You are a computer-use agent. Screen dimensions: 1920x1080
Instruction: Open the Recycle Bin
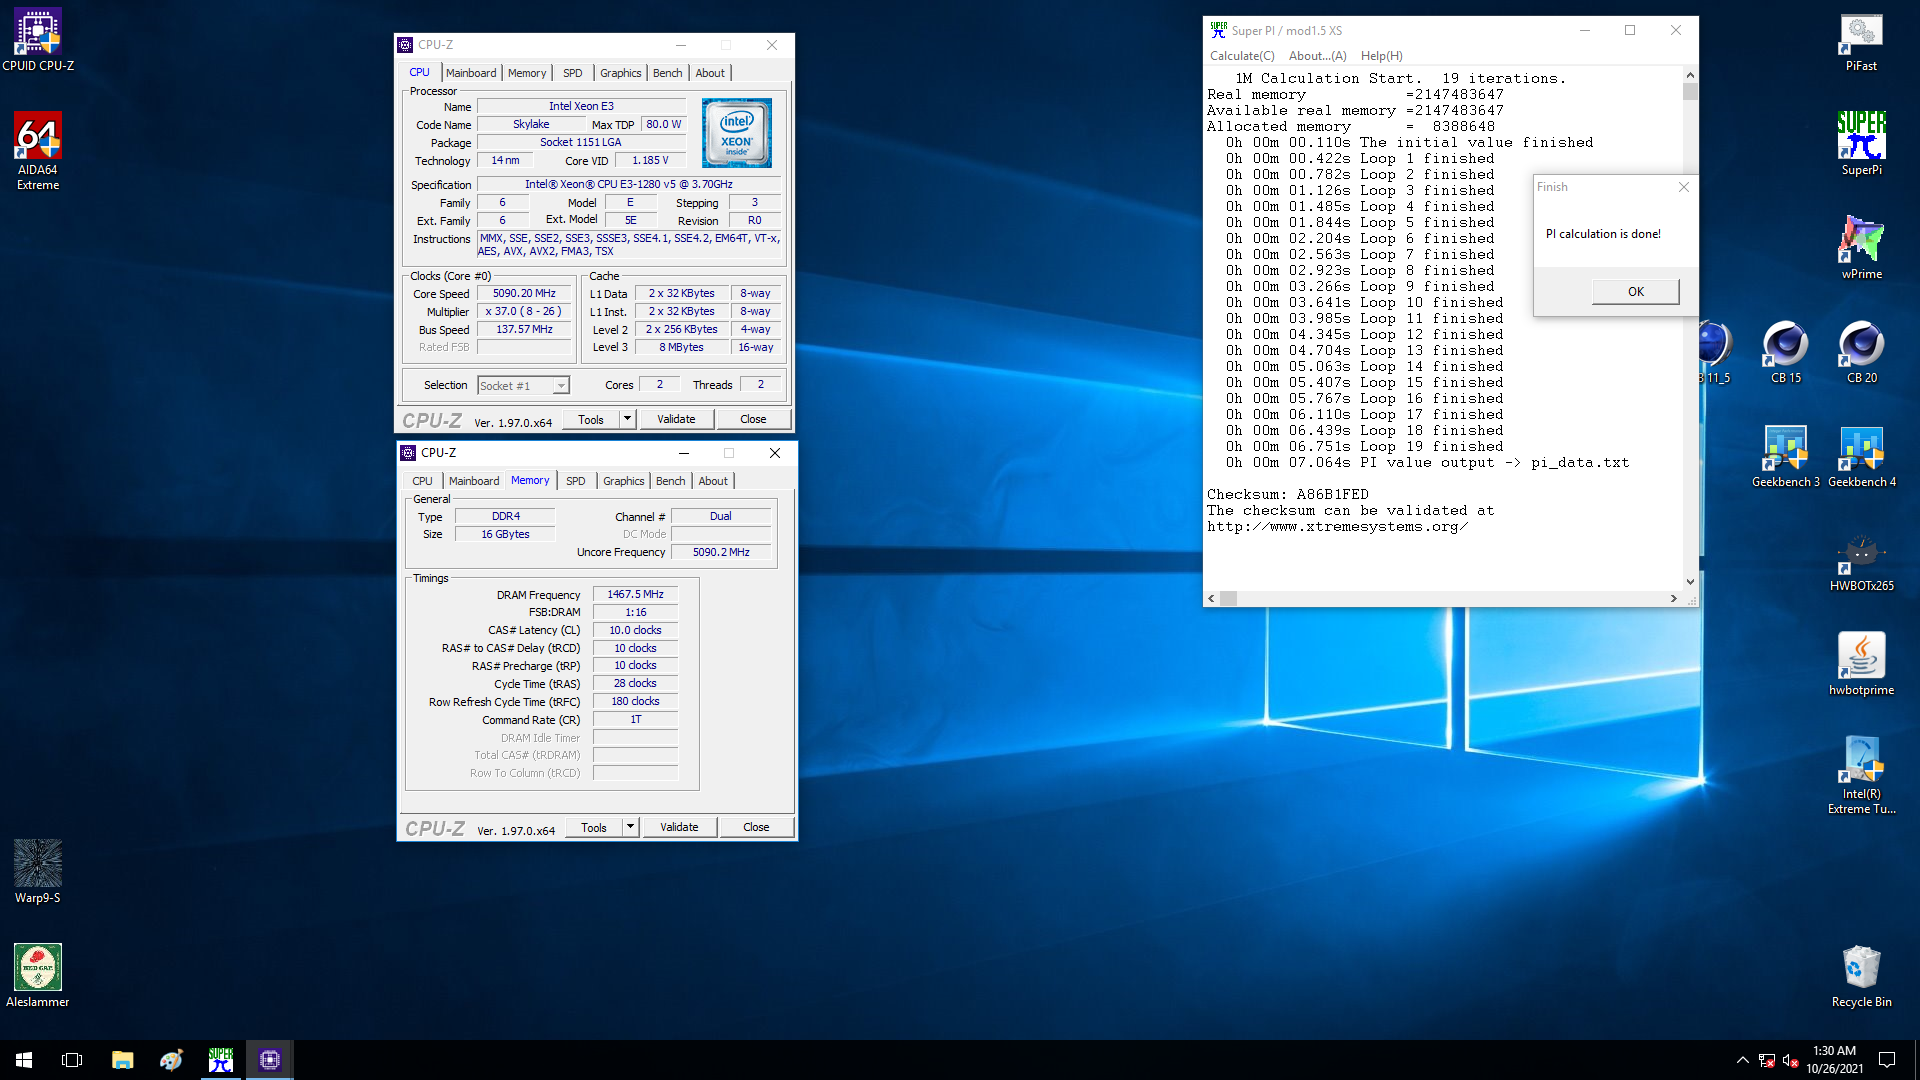point(1861,976)
